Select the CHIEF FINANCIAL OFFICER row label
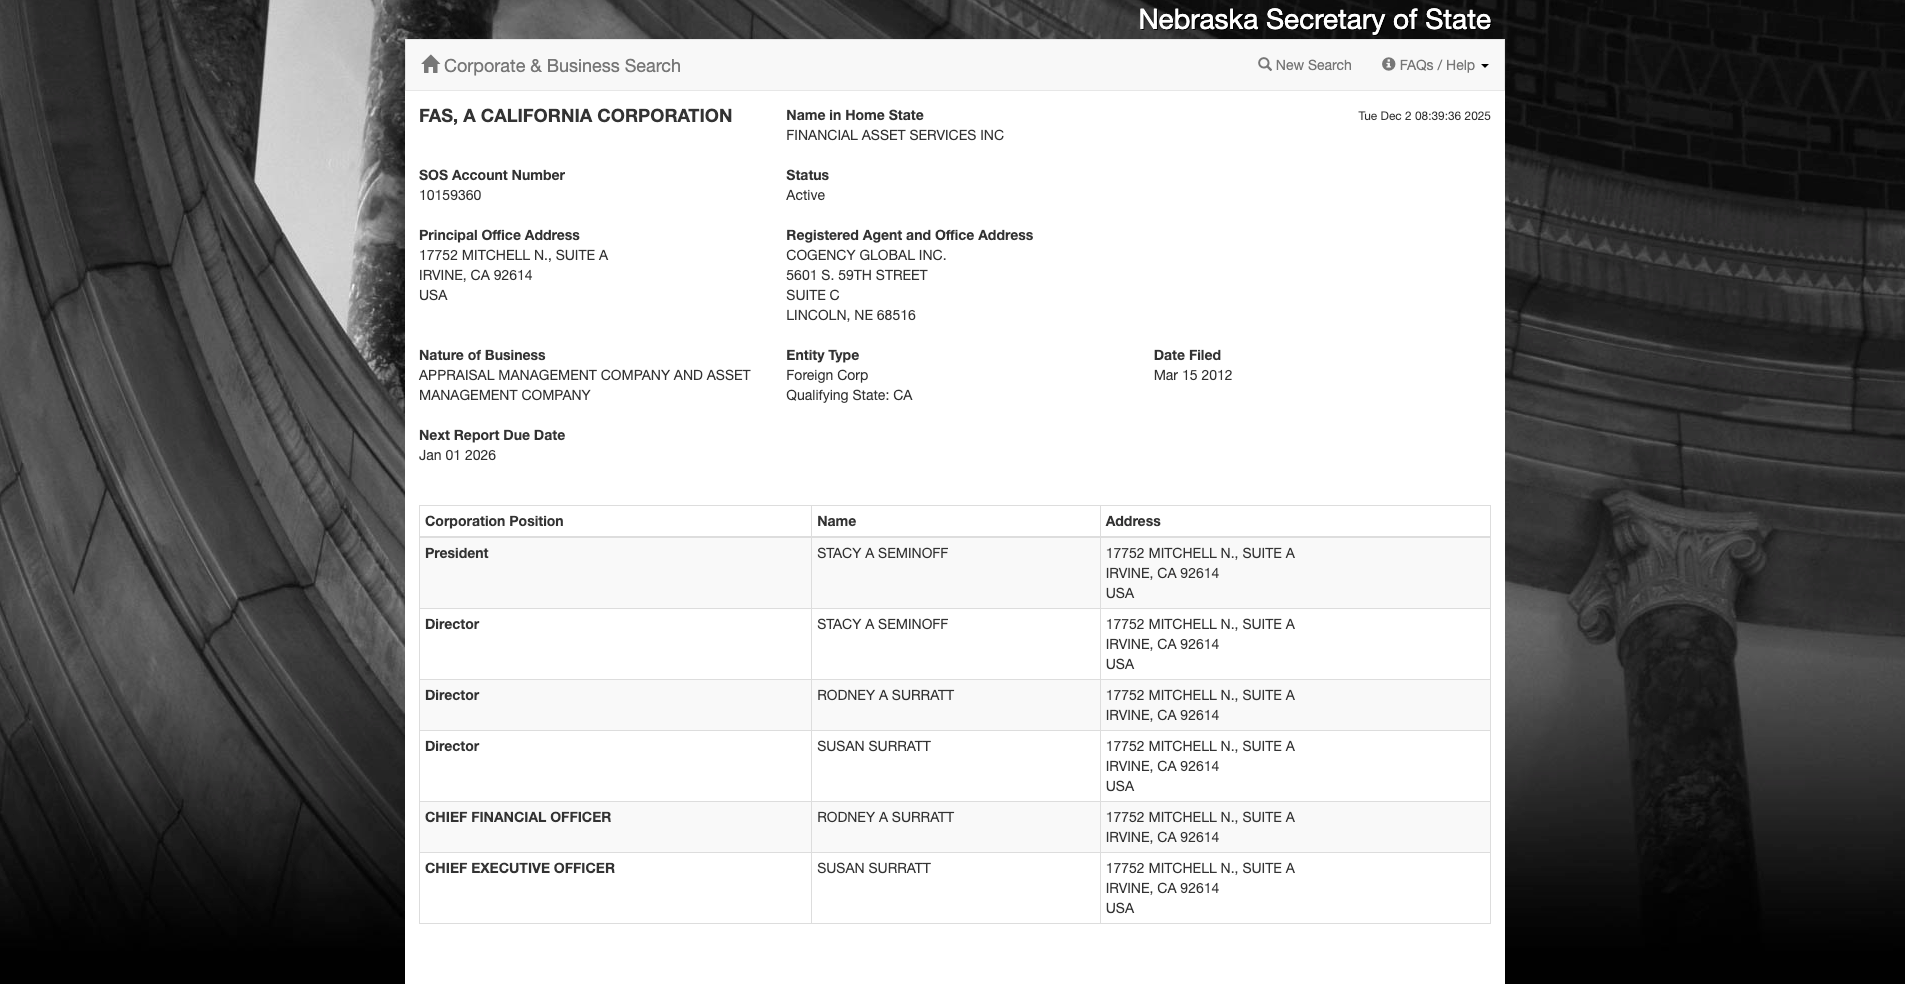This screenshot has height=984, width=1905. click(518, 817)
